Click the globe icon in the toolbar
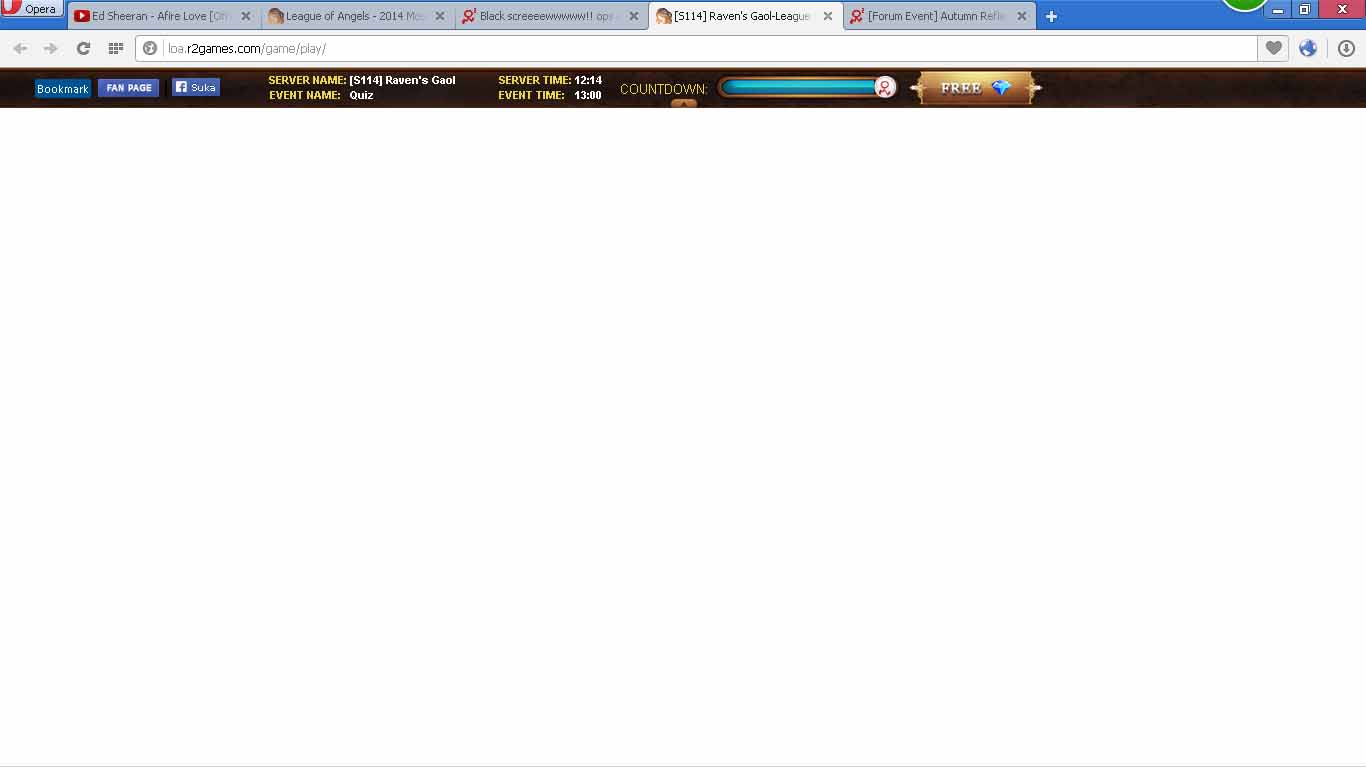 (x=1308, y=48)
